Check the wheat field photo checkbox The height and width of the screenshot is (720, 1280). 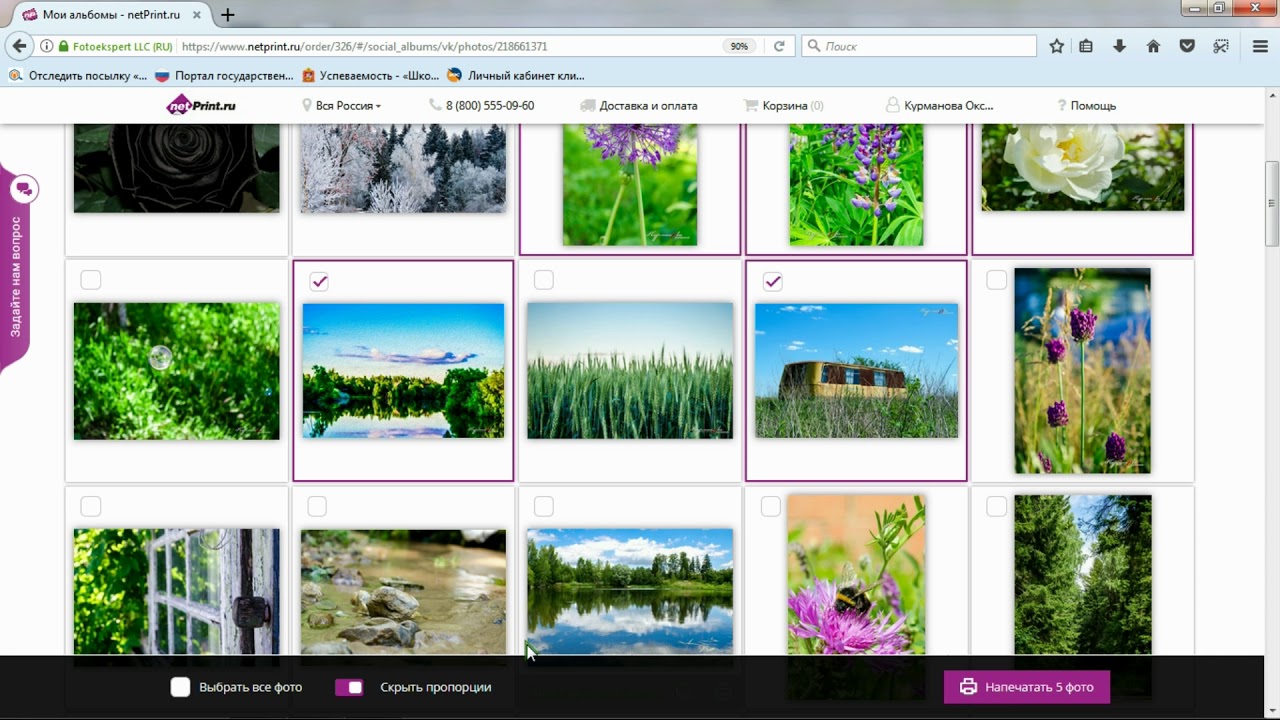[543, 280]
